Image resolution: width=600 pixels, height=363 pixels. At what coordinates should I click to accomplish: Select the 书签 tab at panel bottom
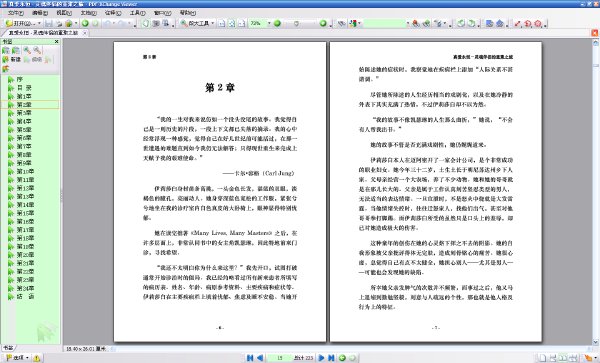point(8,348)
